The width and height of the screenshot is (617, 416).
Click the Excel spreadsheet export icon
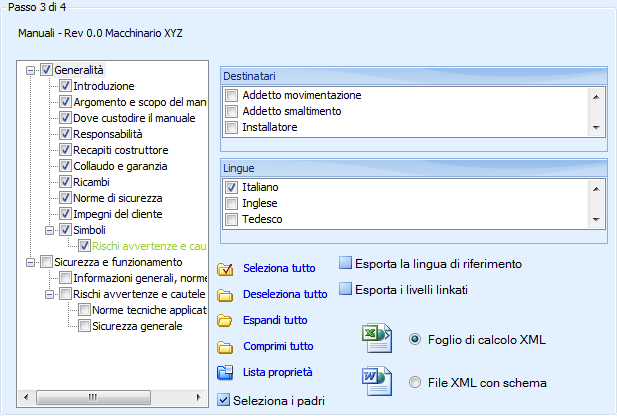click(x=377, y=338)
